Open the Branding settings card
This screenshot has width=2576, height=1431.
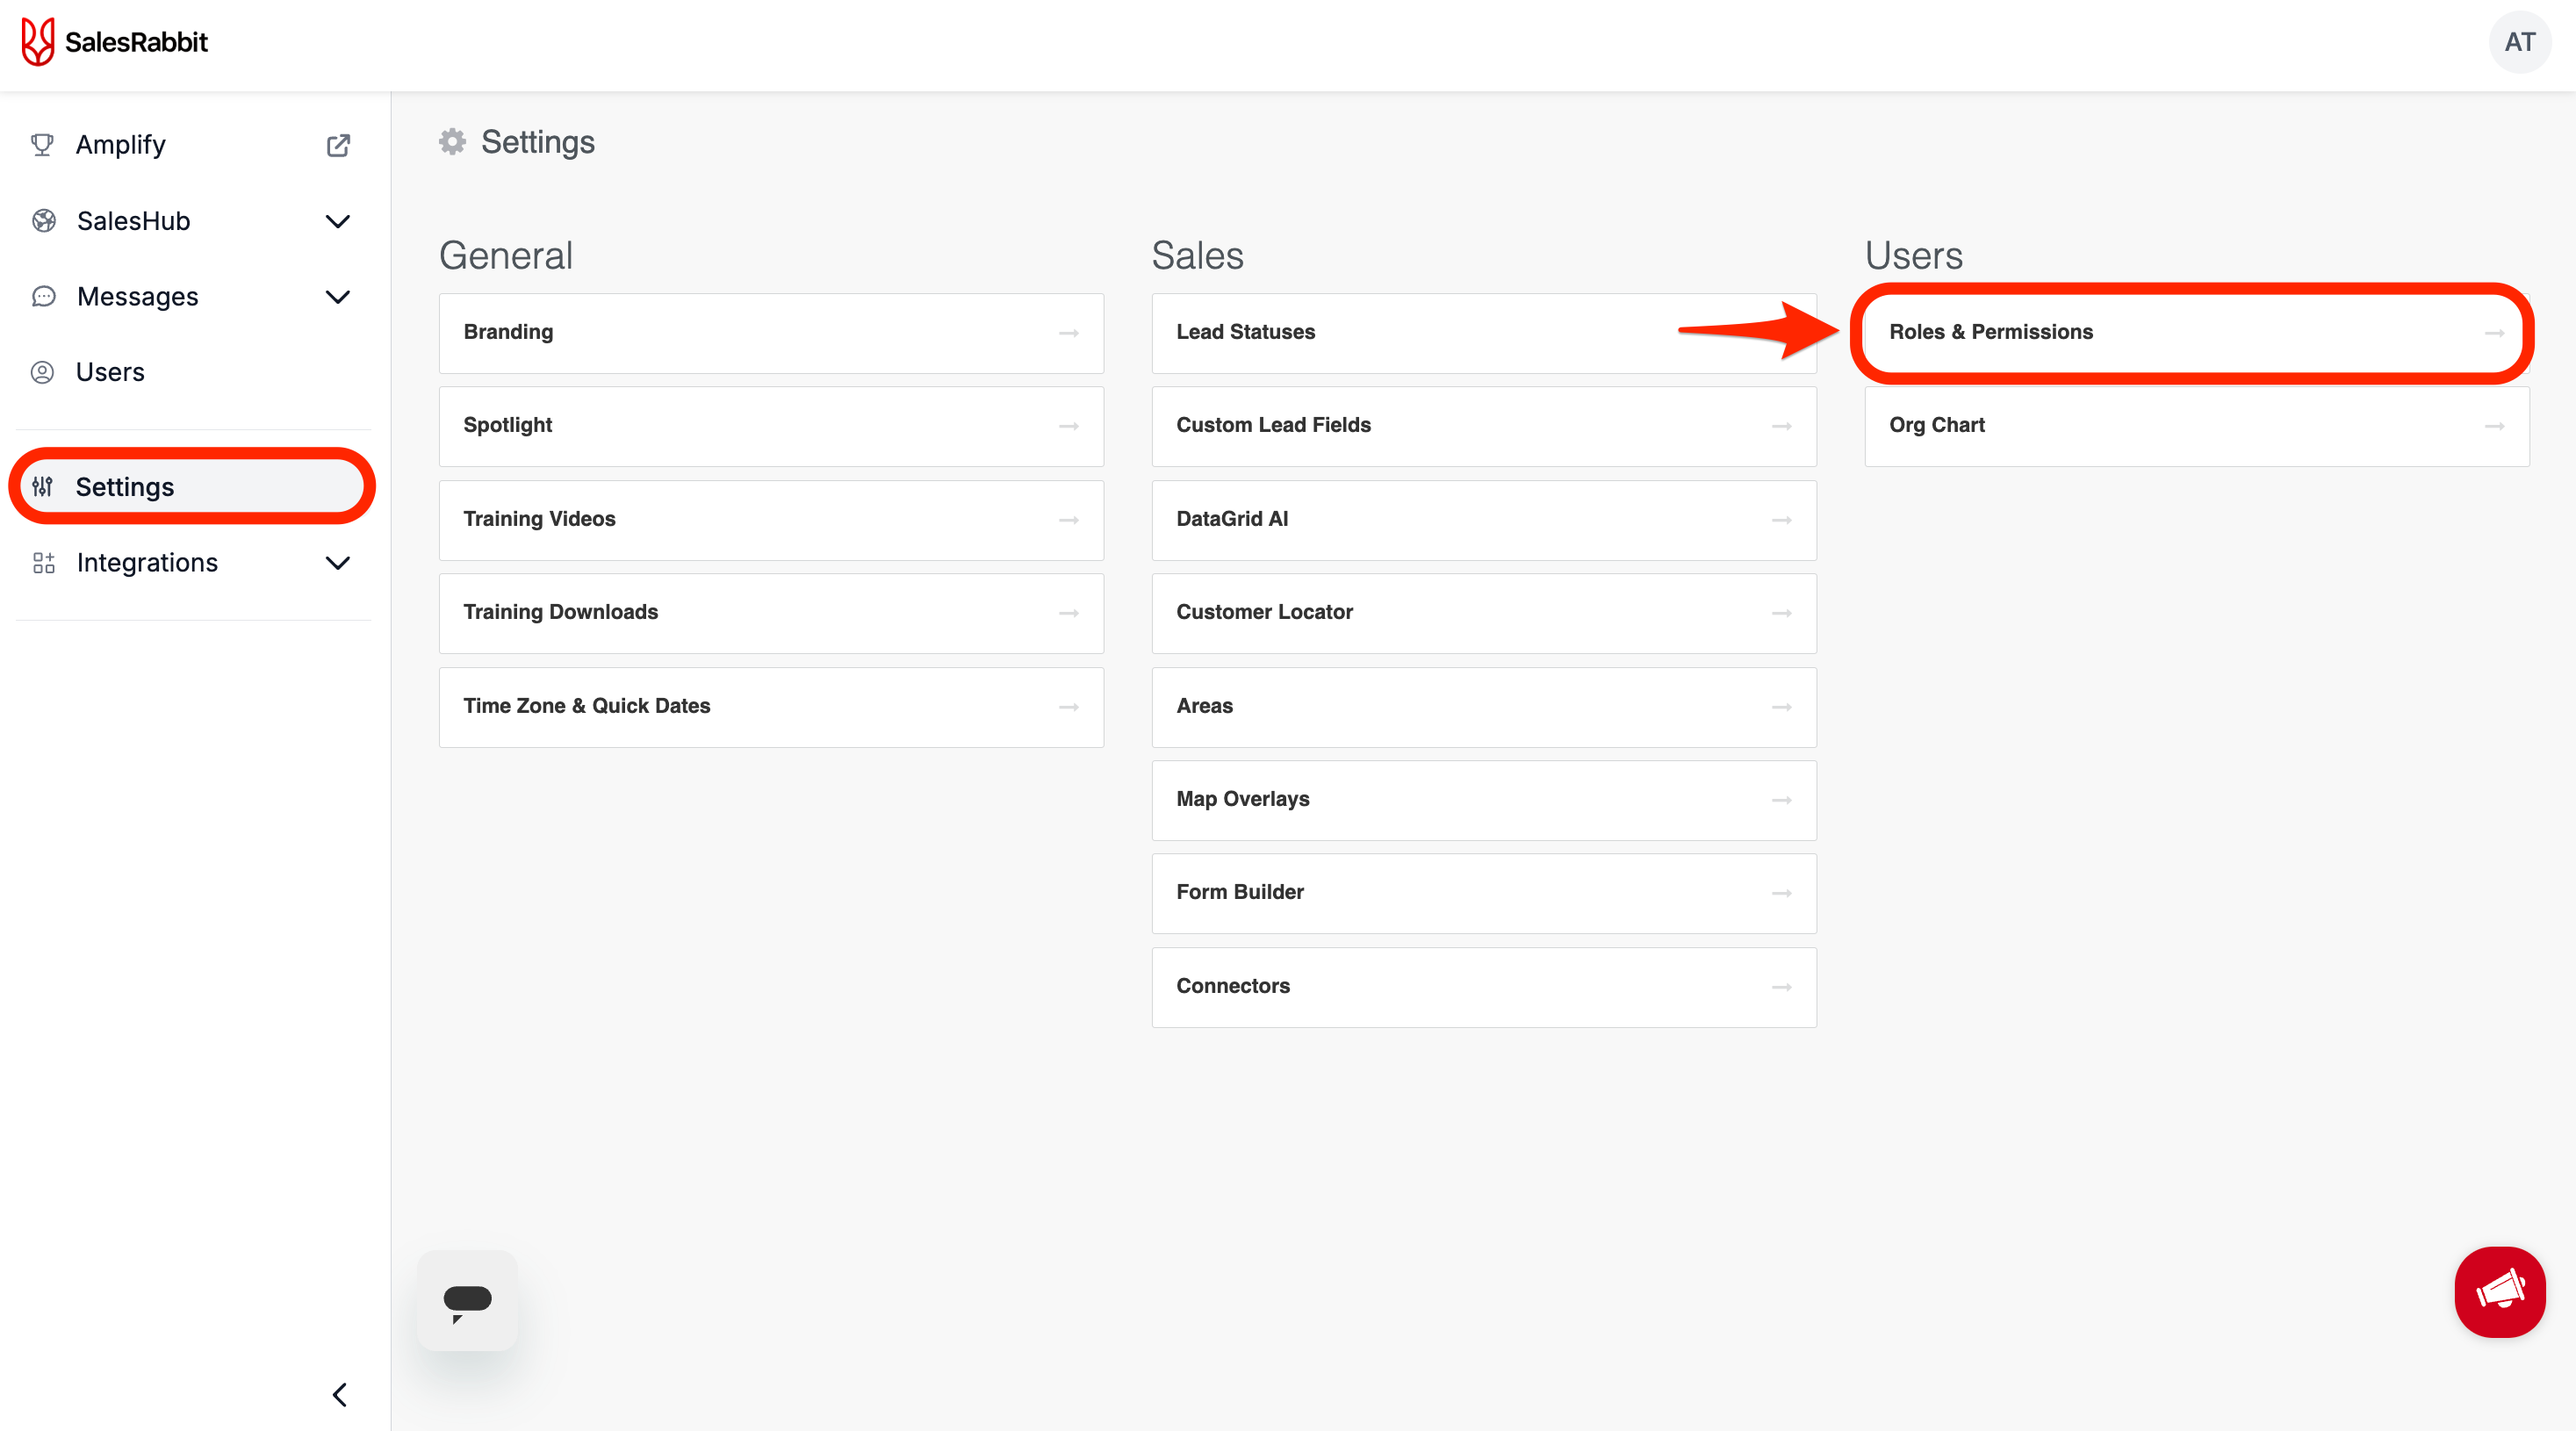770,332
